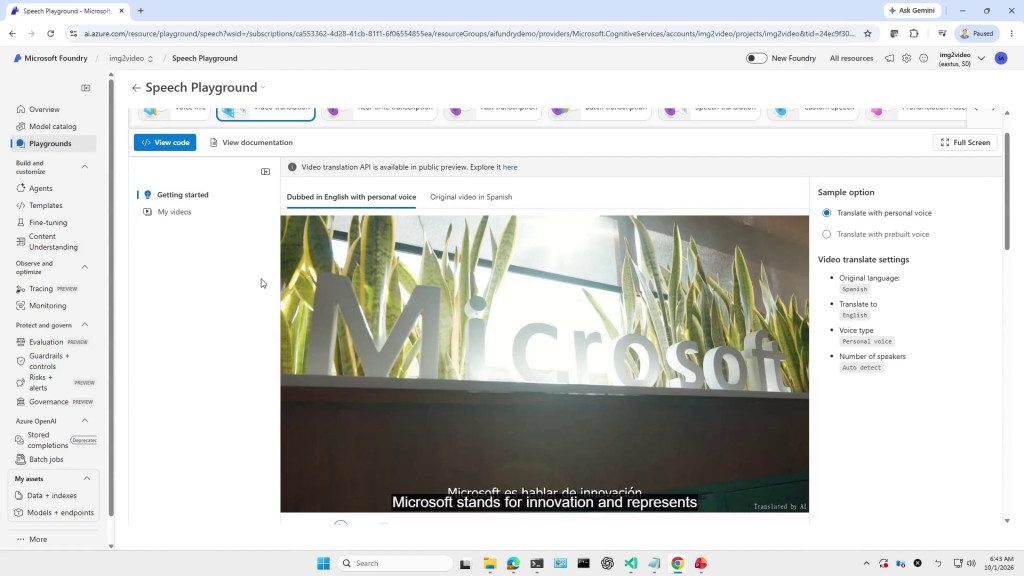Image resolution: width=1024 pixels, height=576 pixels.
Task: Click the SA user avatar
Action: [1000, 58]
